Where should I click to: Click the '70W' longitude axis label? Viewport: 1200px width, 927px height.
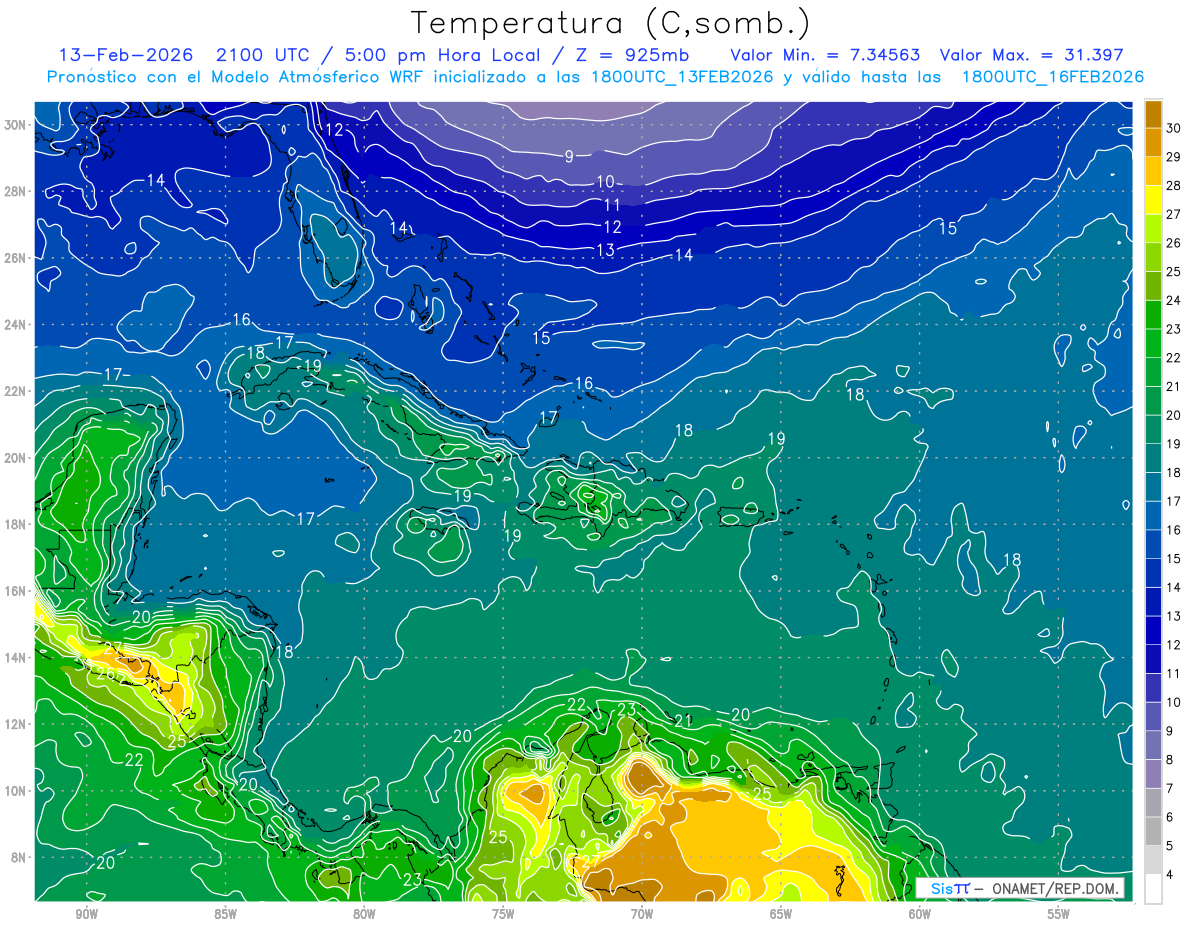642,913
